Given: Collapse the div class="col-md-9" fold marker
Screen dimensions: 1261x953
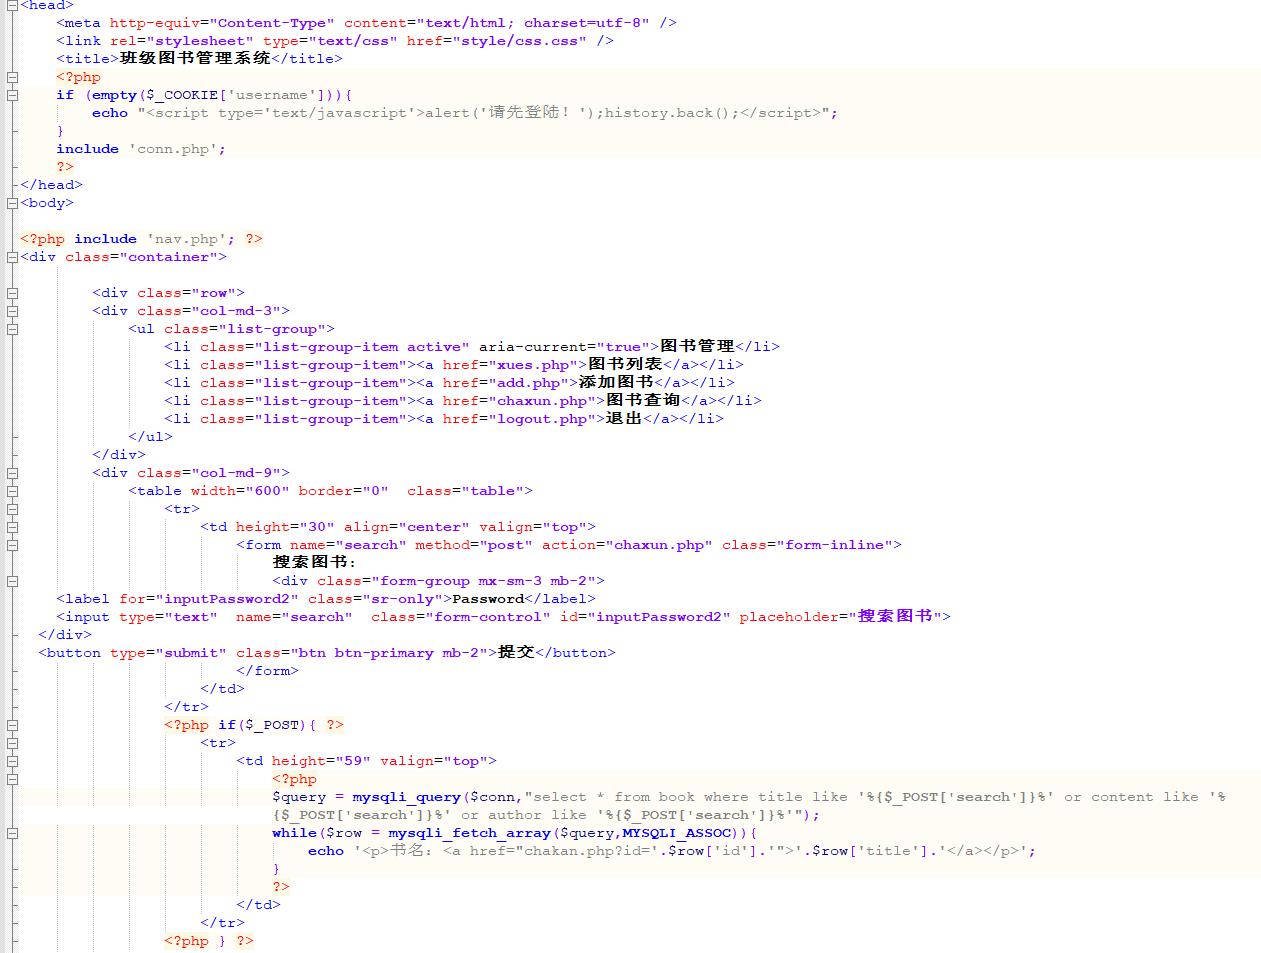Looking at the screenshot, I should coord(12,473).
